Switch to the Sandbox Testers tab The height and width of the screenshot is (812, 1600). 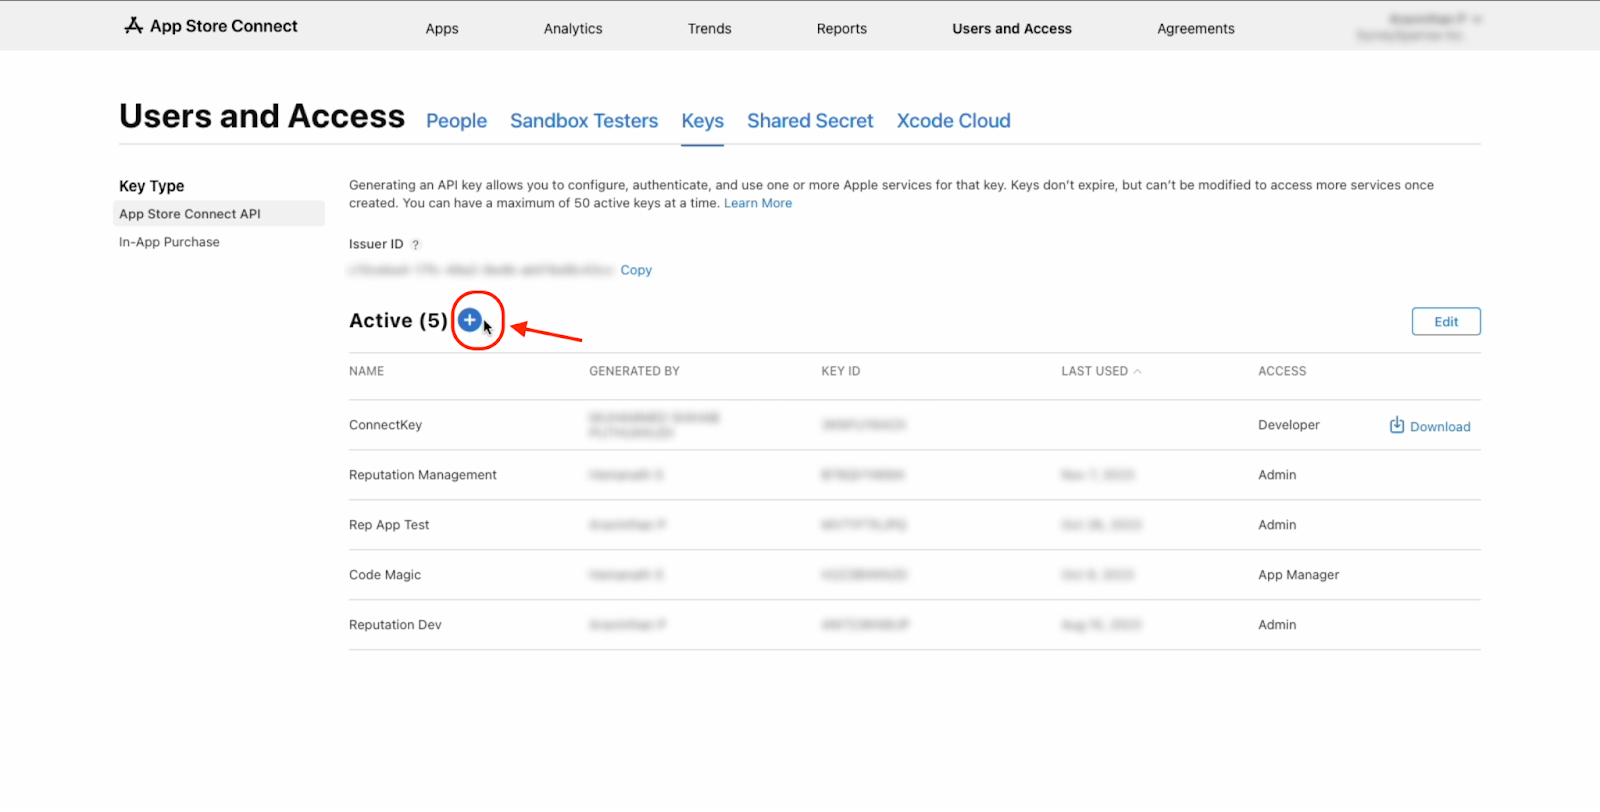pyautogui.click(x=584, y=121)
